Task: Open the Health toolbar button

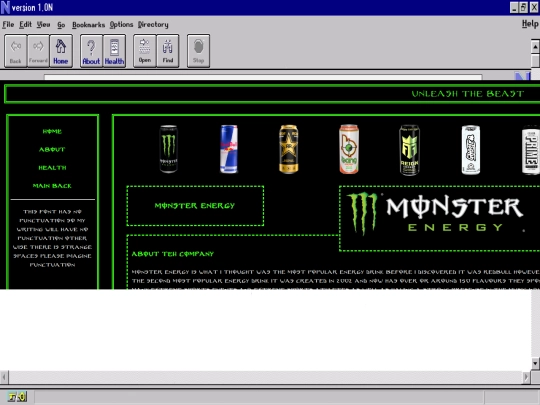Action: (x=114, y=51)
